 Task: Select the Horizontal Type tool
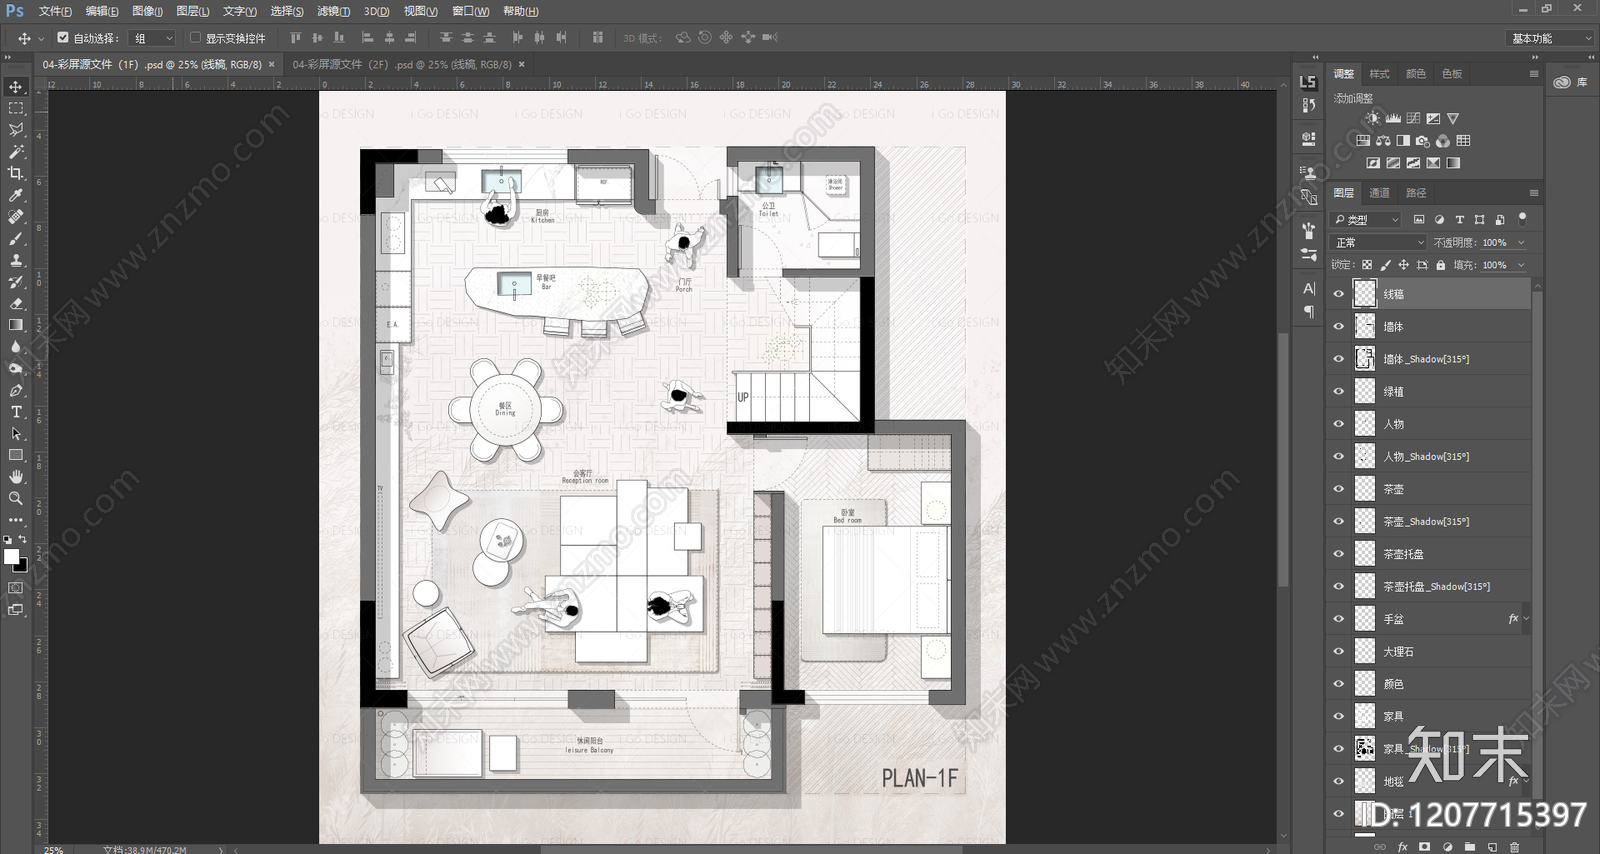point(16,412)
